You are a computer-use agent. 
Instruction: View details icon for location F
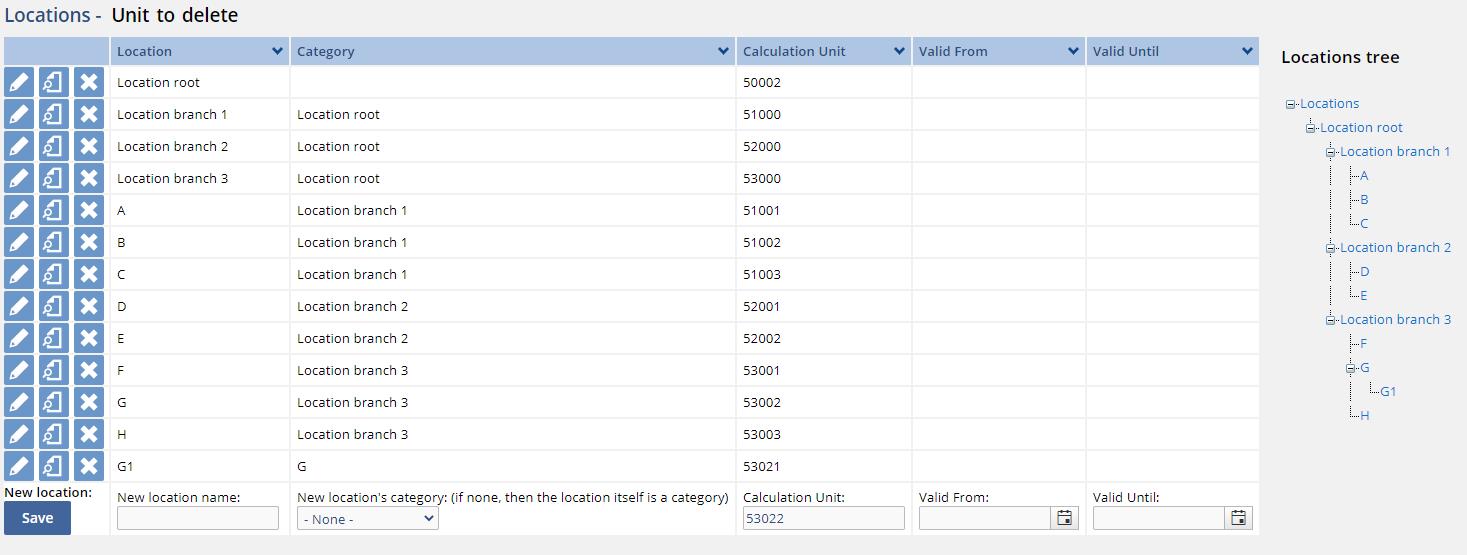pos(54,371)
